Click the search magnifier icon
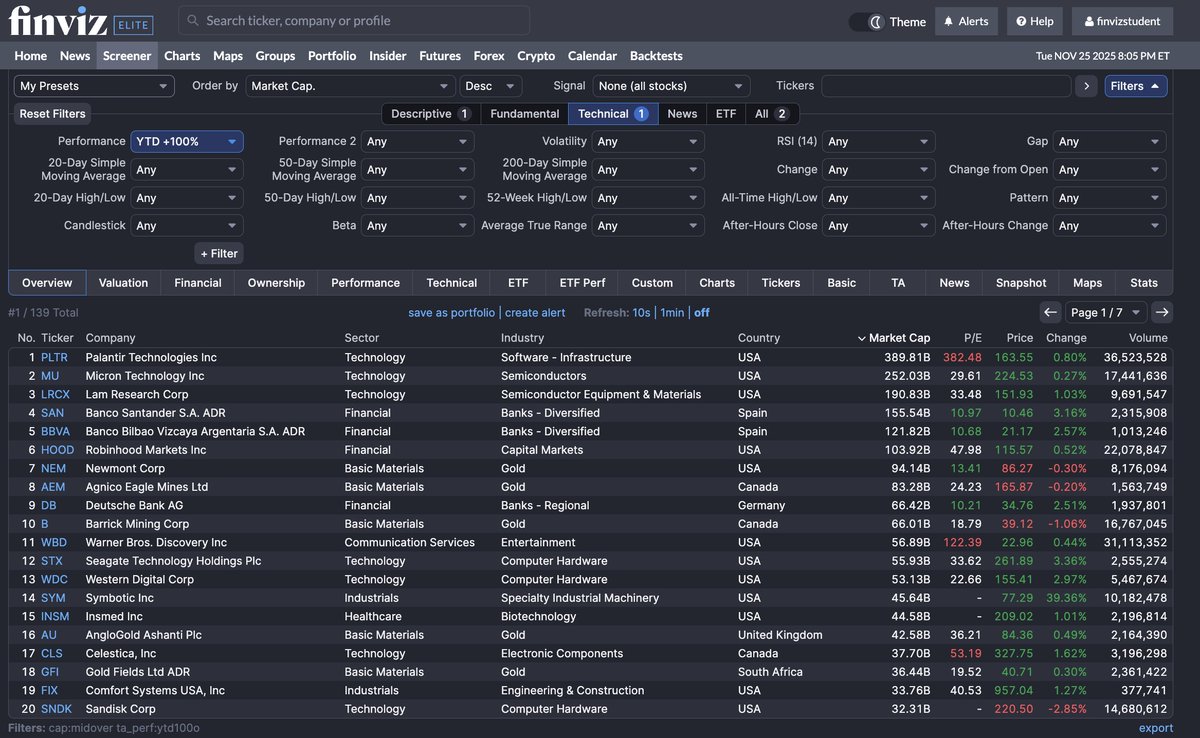This screenshot has width=1200, height=738. tap(192, 20)
